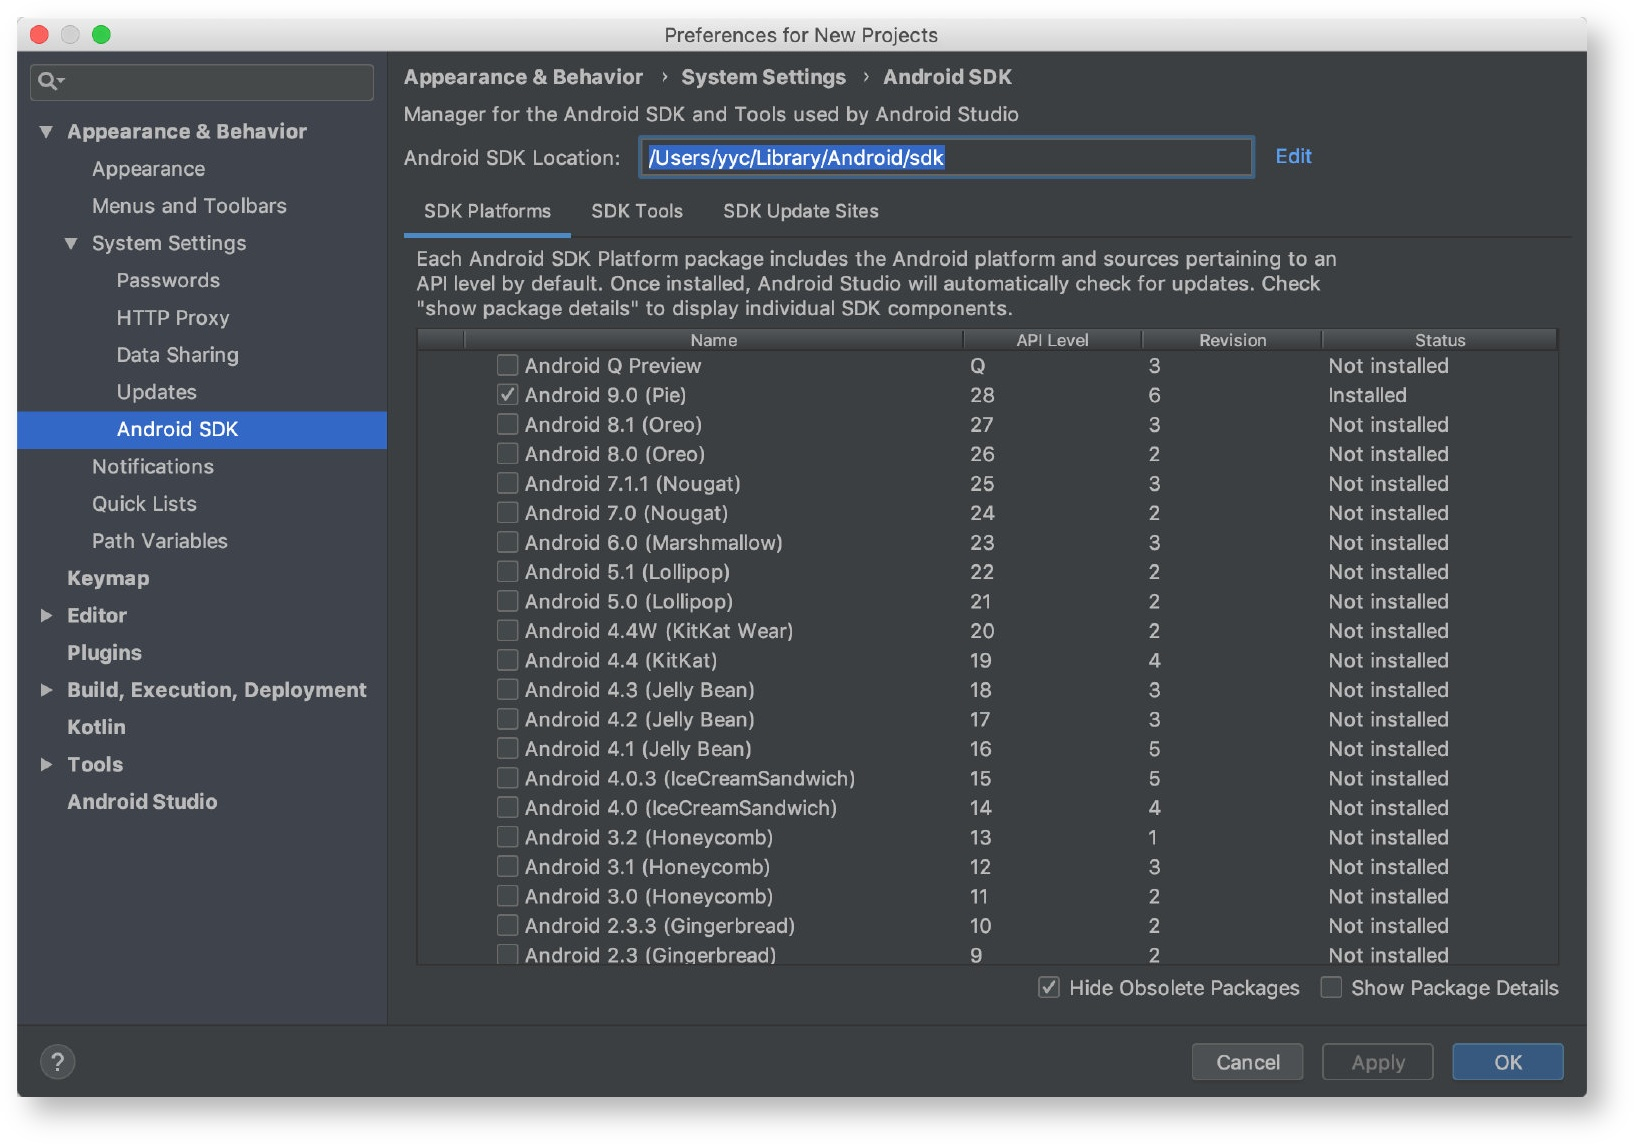The image size is (1635, 1145).
Task: Confirm with the OK button
Action: (1508, 1062)
